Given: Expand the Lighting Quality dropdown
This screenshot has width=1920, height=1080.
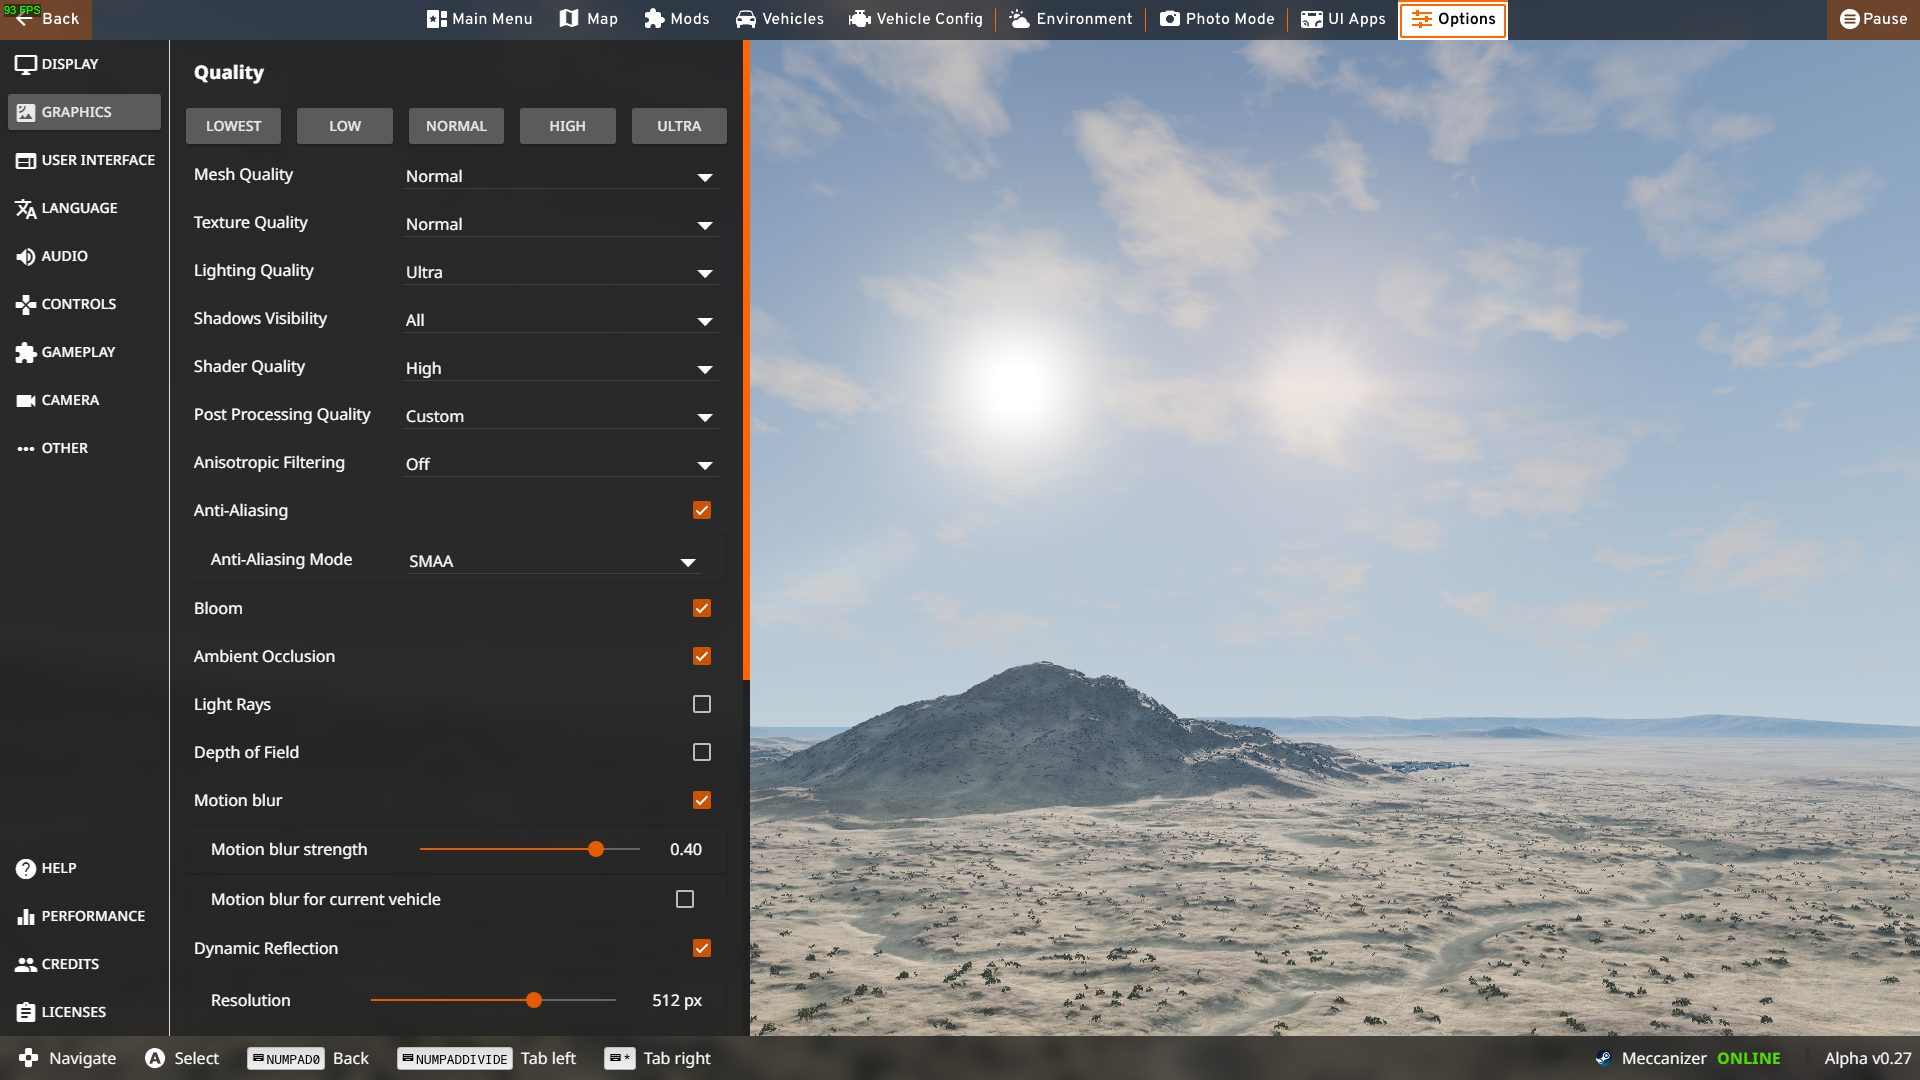Looking at the screenshot, I should pyautogui.click(x=560, y=272).
